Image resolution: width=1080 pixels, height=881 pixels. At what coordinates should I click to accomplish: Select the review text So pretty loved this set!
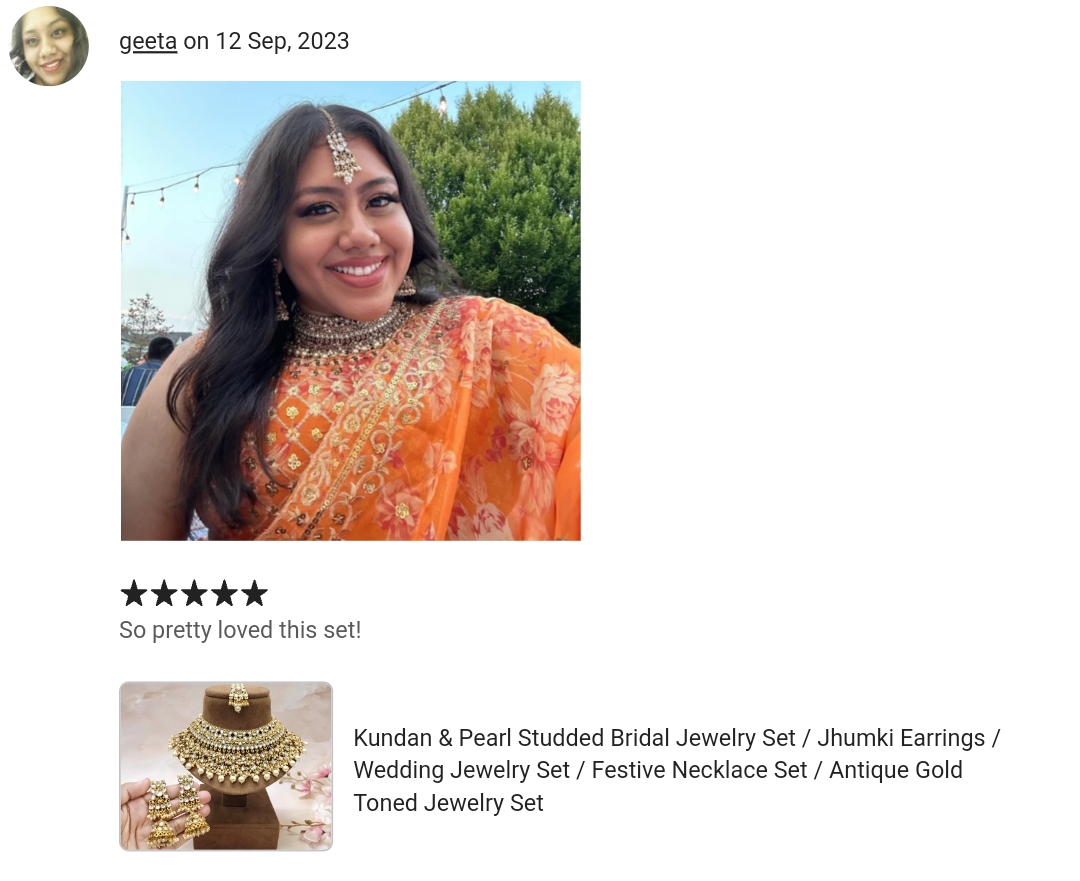point(240,630)
